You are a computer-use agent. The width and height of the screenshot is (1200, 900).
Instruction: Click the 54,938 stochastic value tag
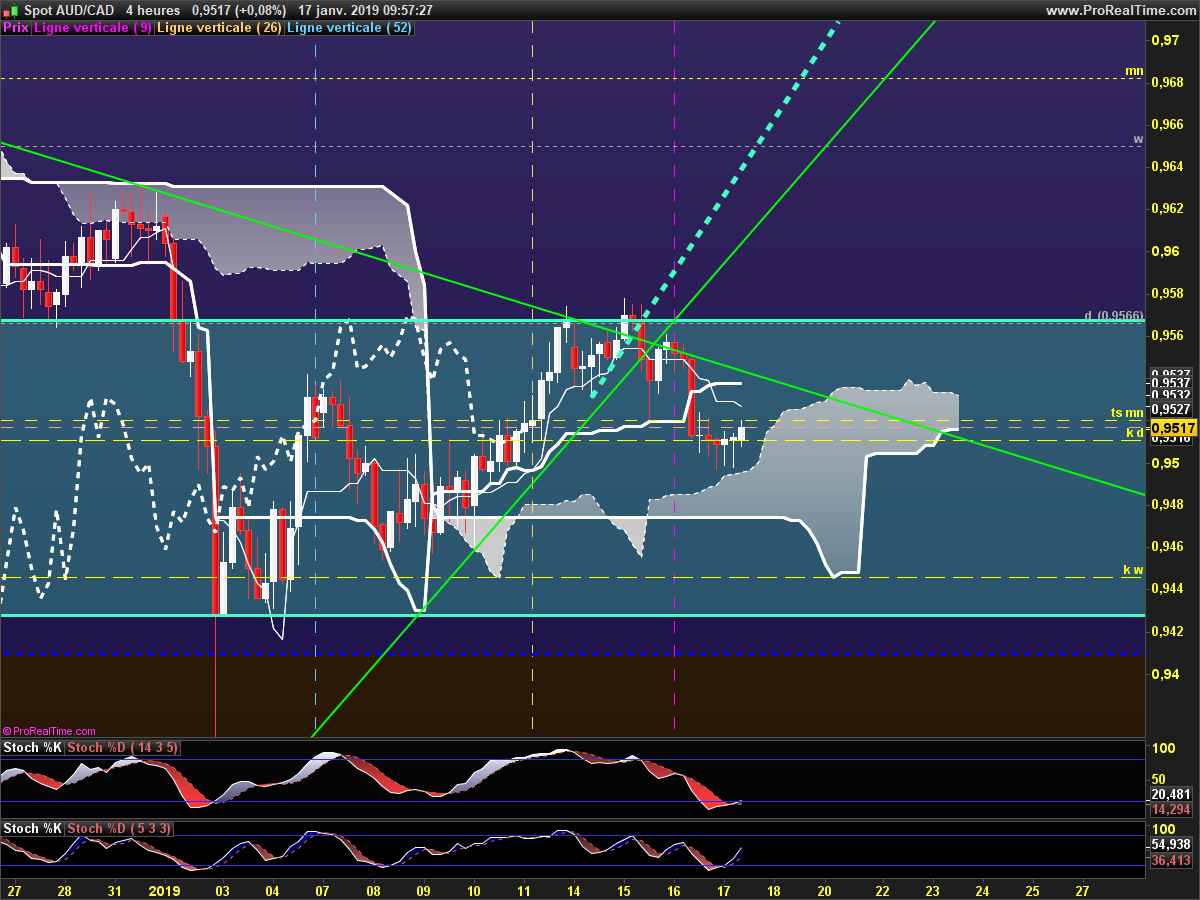coord(1171,844)
